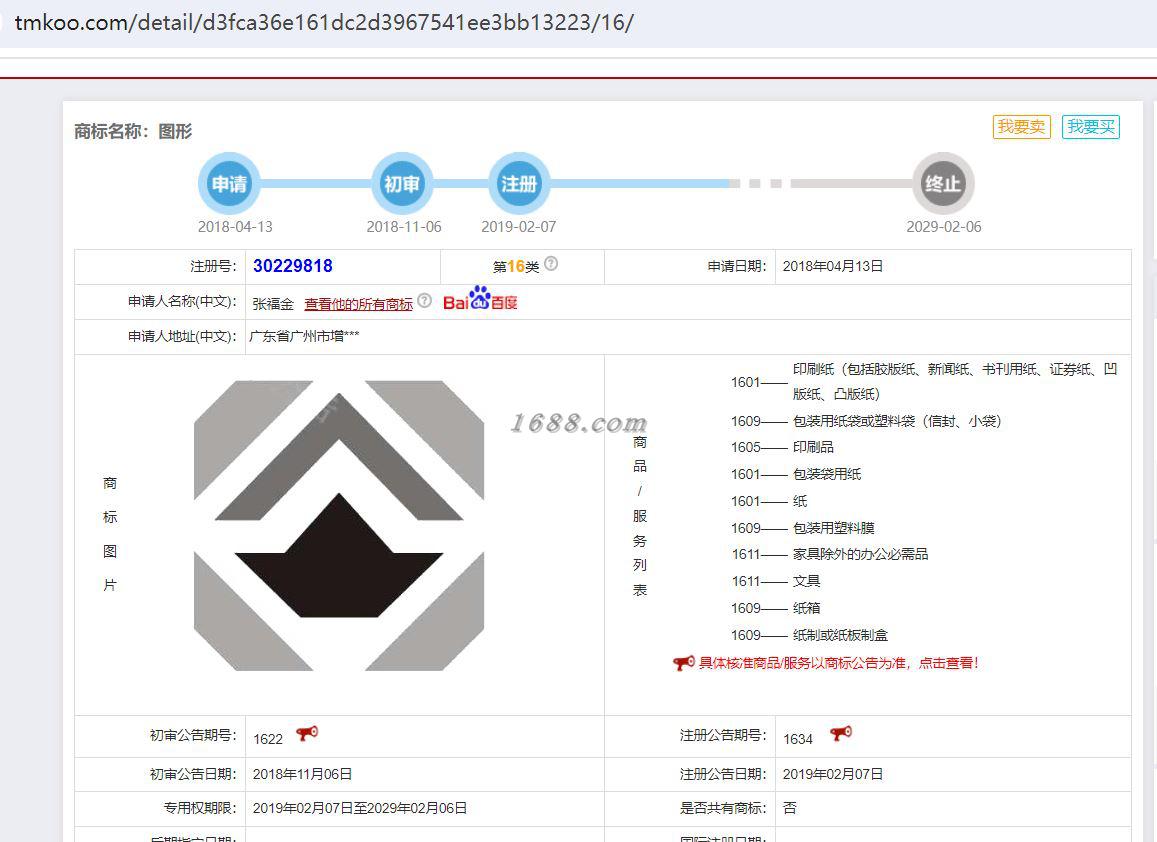Select the 商标名称: 图形 heading
The width and height of the screenshot is (1157, 842).
(133, 131)
